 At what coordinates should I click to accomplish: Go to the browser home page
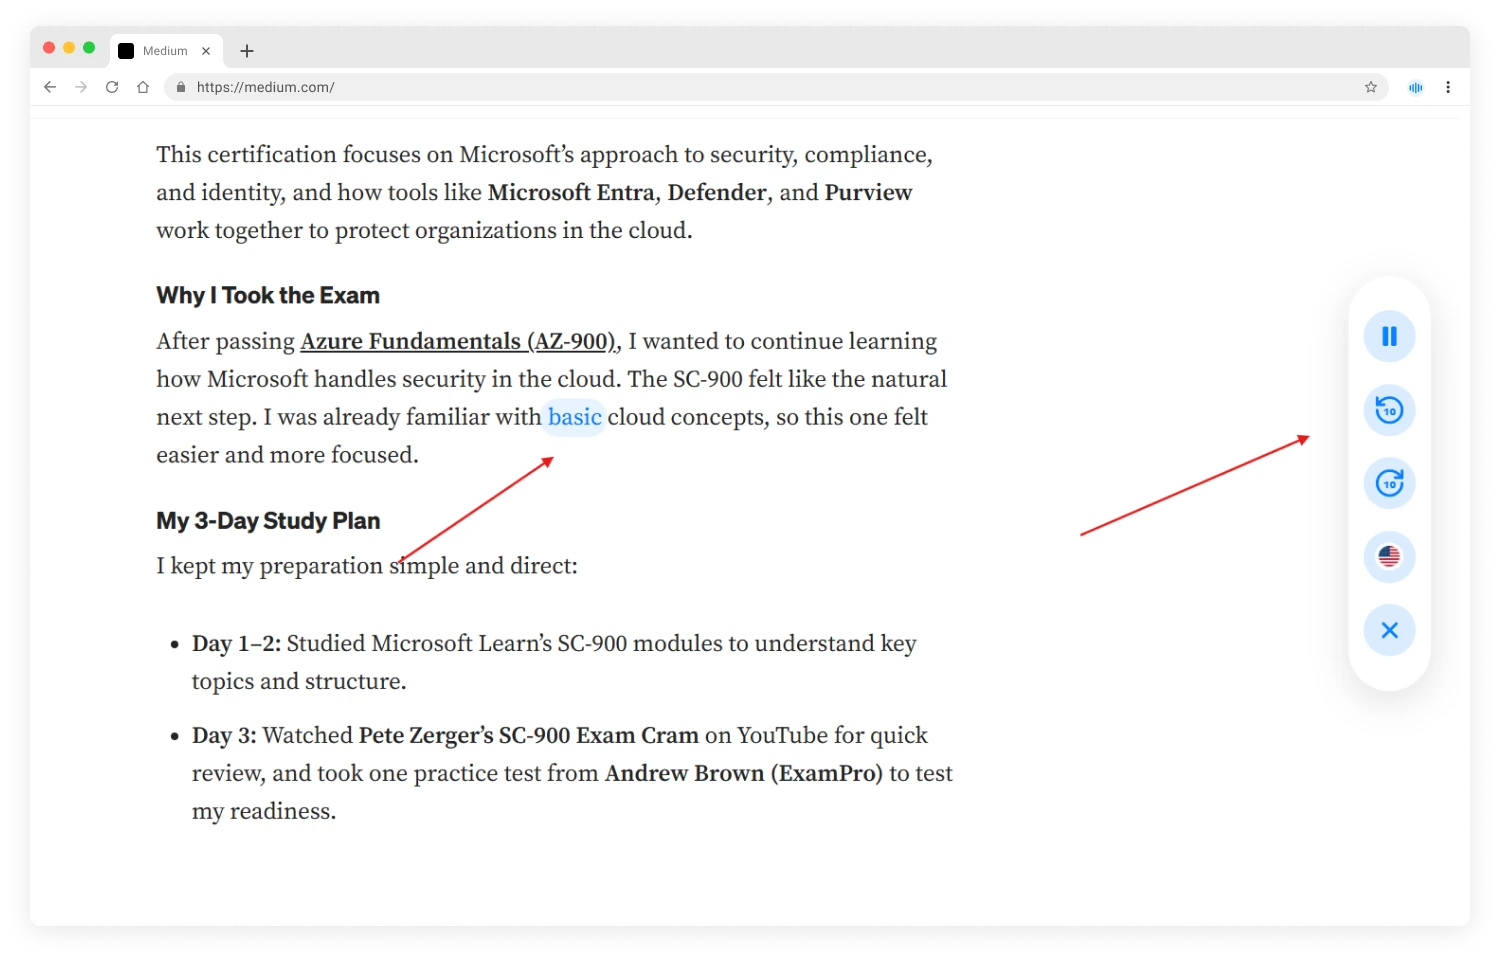(x=143, y=87)
